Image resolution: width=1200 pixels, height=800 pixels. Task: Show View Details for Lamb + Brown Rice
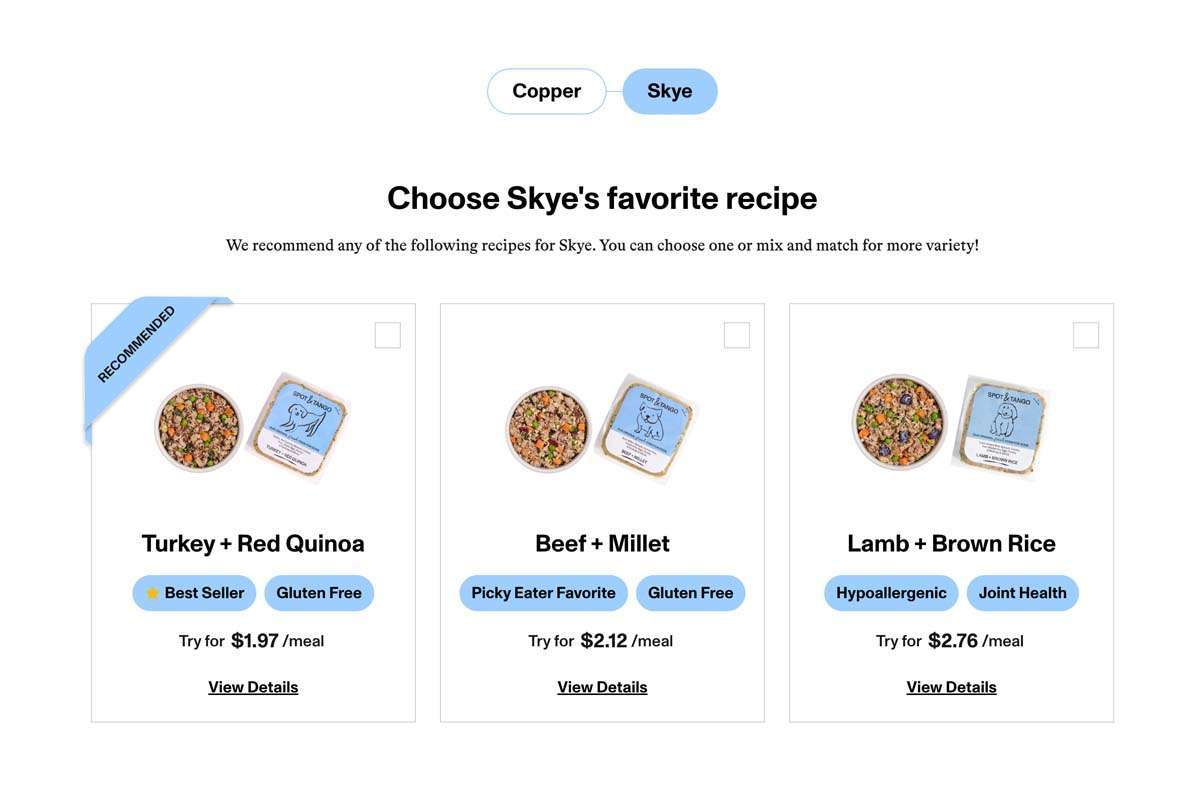pyautogui.click(x=951, y=687)
